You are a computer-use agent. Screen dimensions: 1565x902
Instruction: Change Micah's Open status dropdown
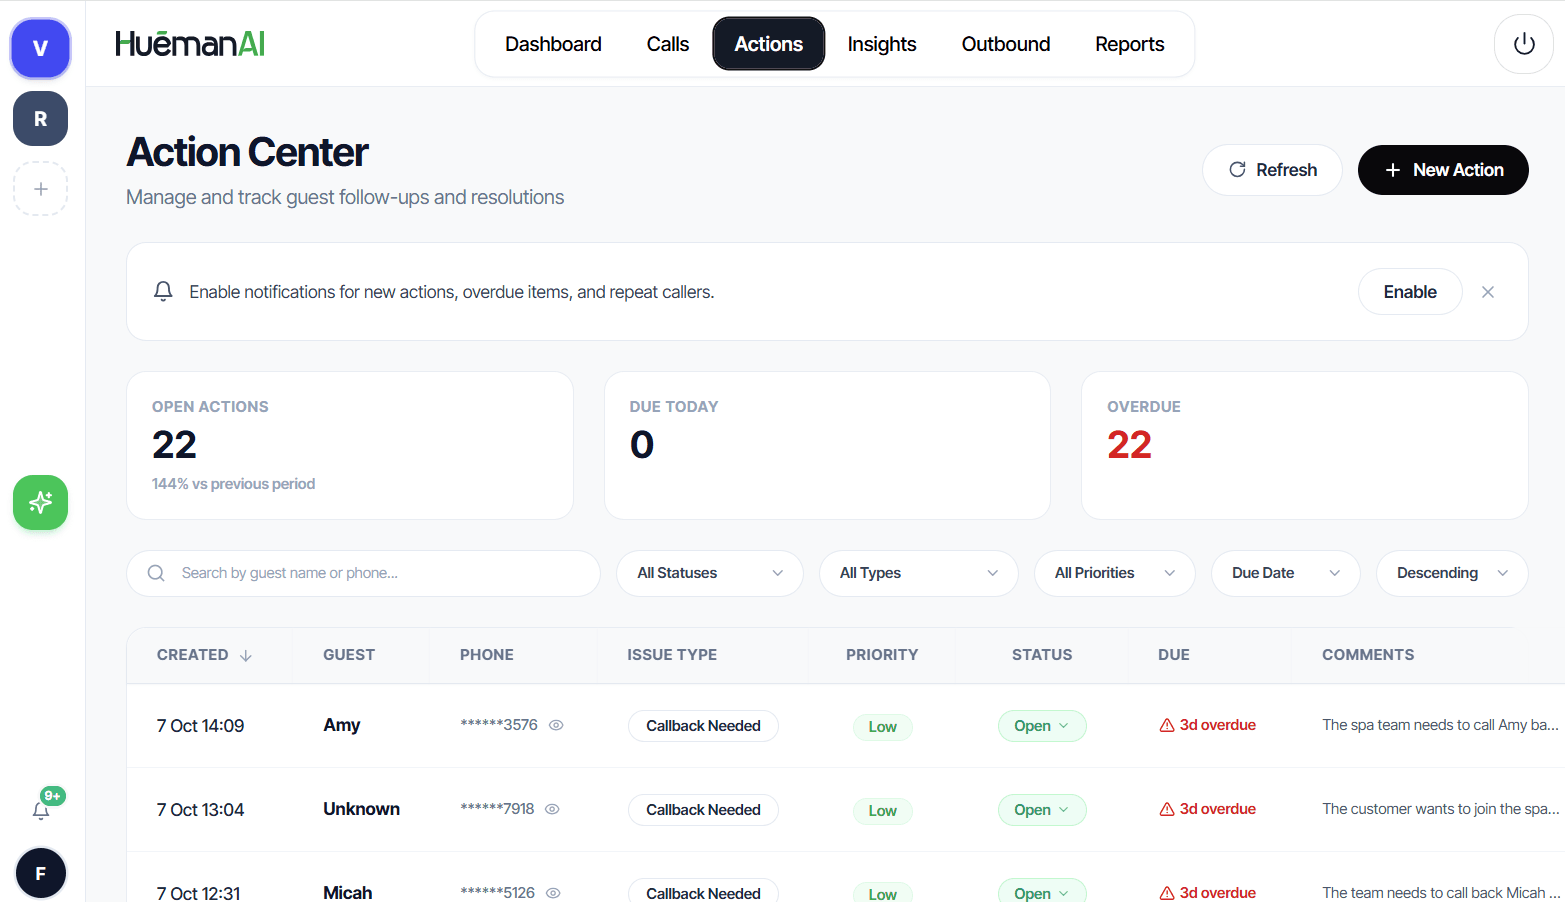click(1042, 891)
